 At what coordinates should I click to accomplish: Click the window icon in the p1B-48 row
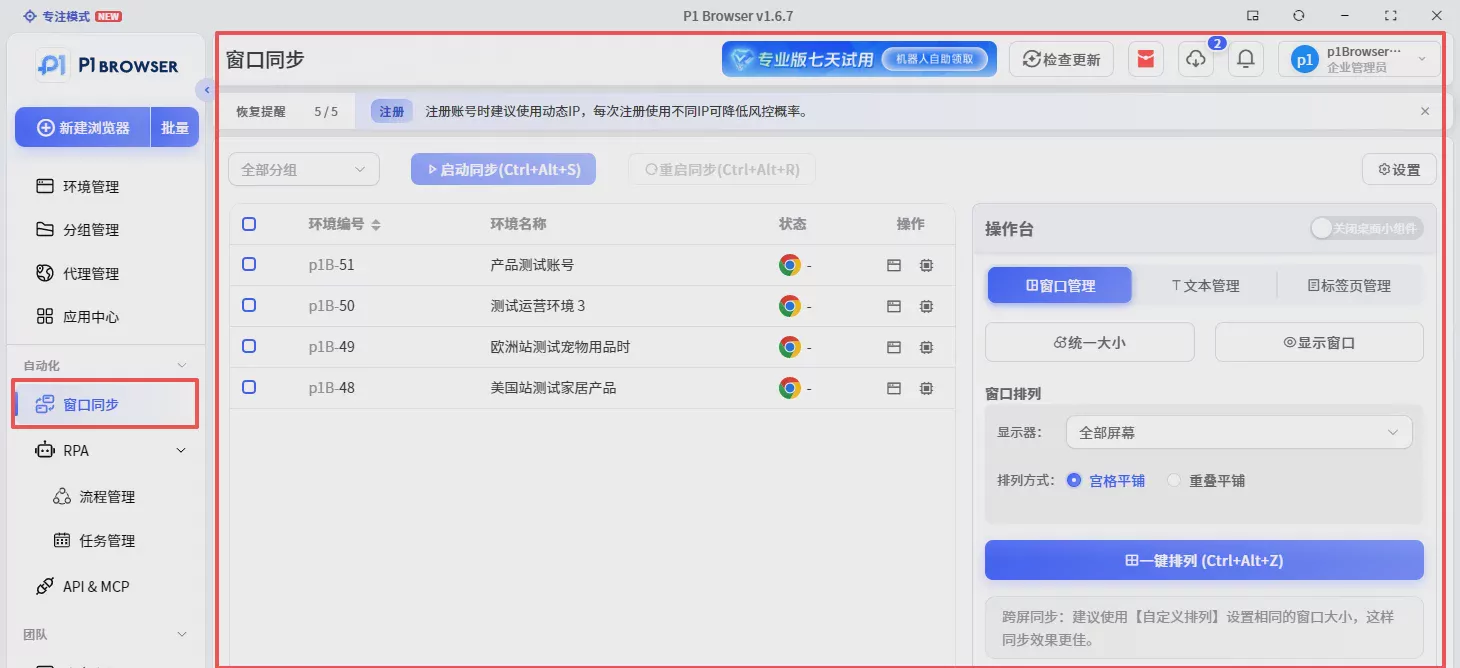pyautogui.click(x=894, y=388)
